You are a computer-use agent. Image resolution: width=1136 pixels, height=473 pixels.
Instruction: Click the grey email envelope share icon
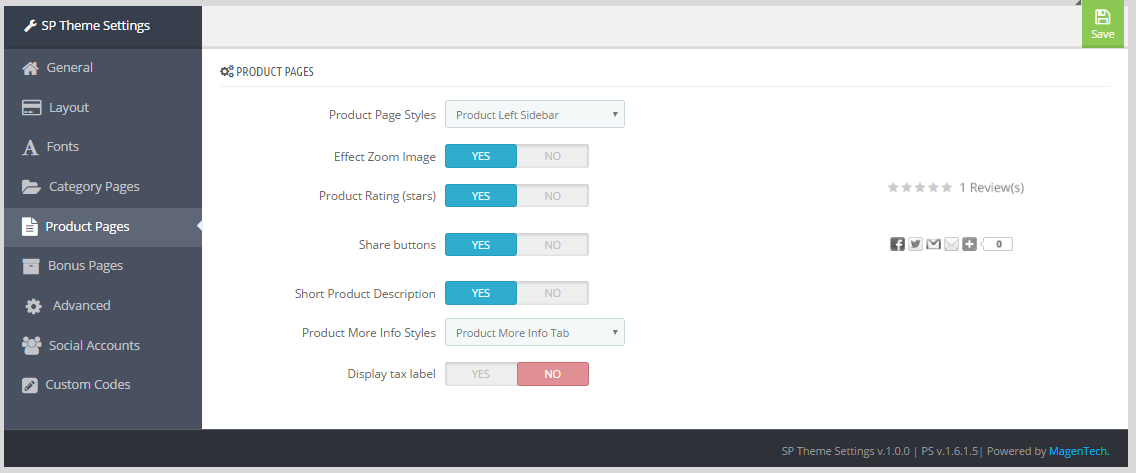[x=951, y=244]
